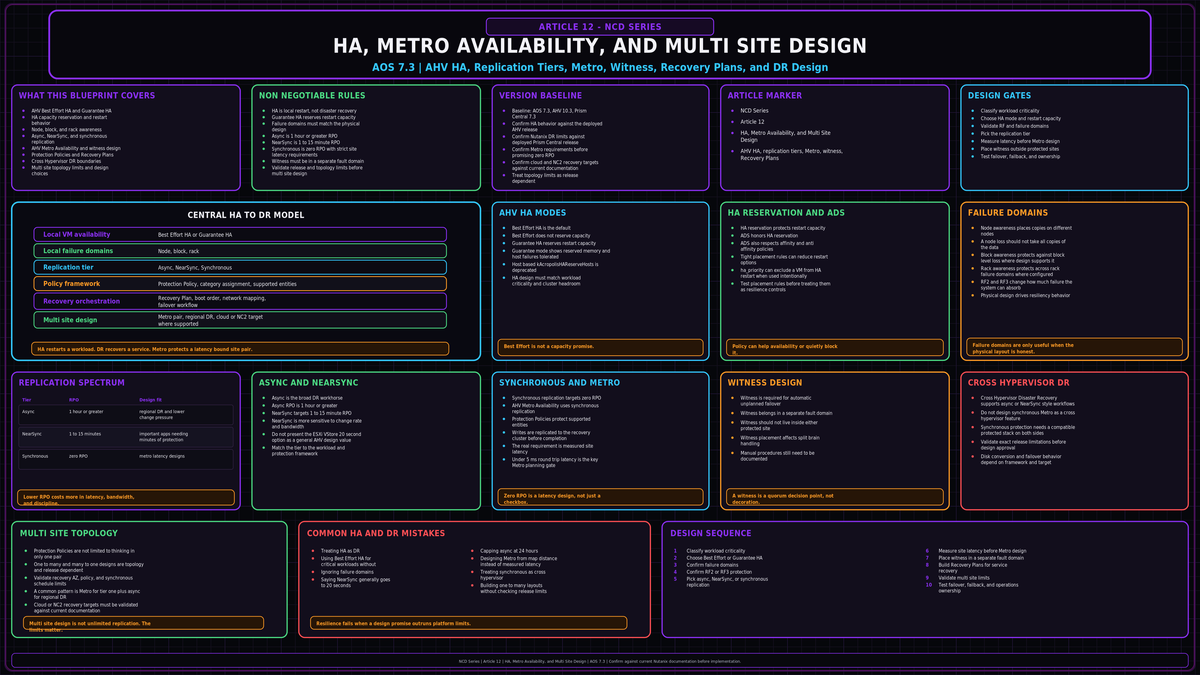
Task: Click 'Best Effort HA or Guarantee HA' text
Action: pyautogui.click(x=195, y=235)
